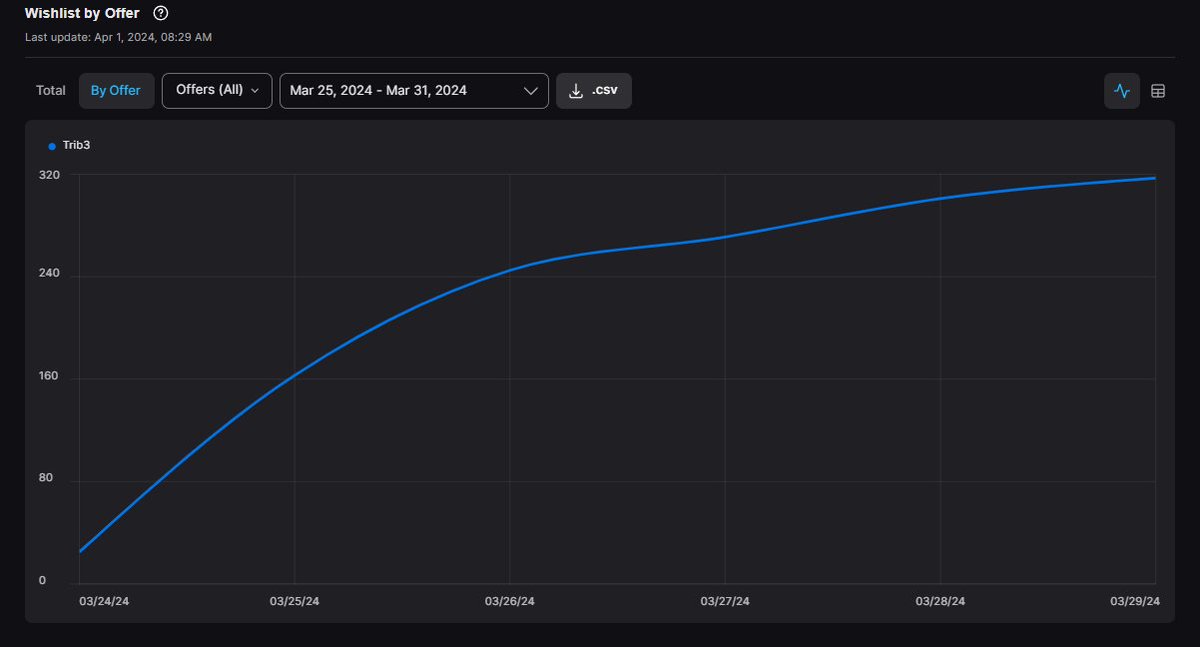Click the Wishlist by Offer heading
The image size is (1200, 647).
pyautogui.click(x=82, y=14)
